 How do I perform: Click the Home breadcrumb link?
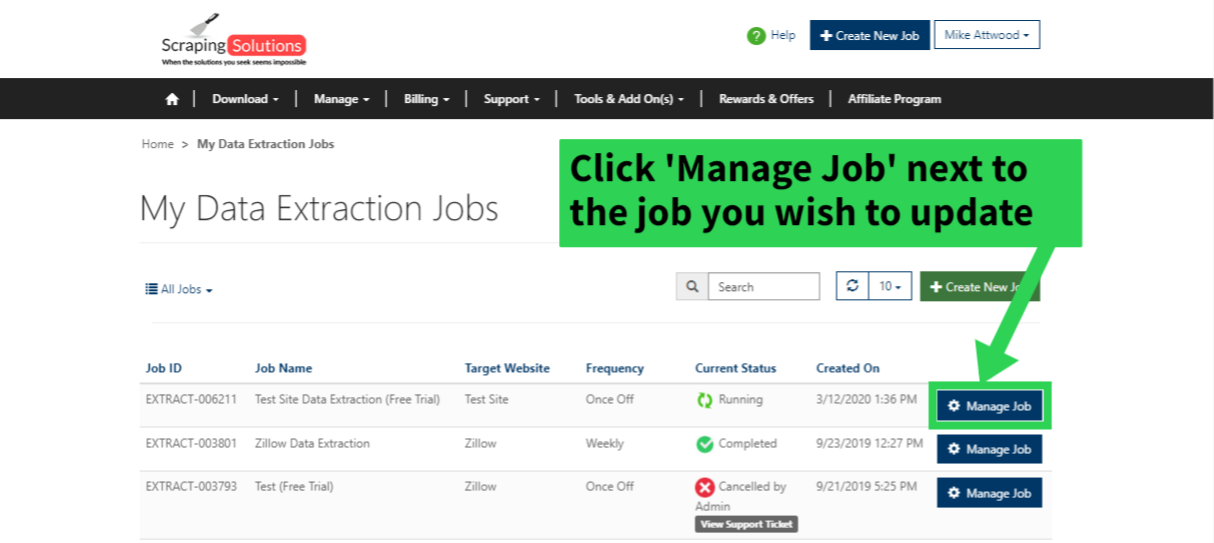pos(157,144)
